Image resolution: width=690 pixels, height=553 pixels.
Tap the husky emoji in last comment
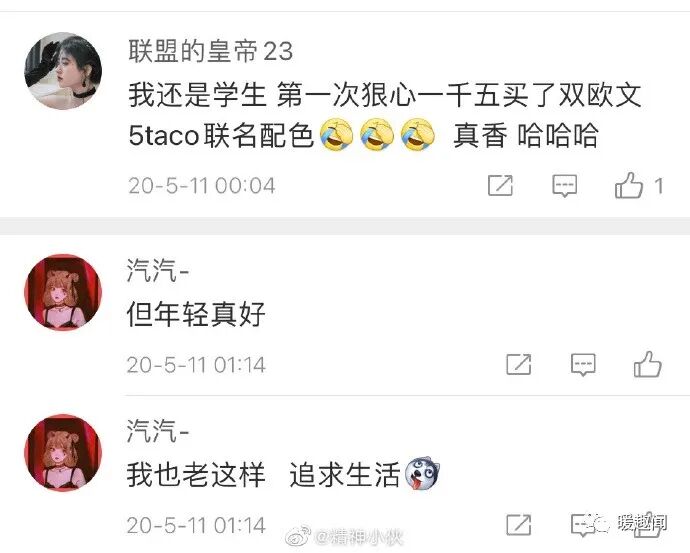[422, 473]
